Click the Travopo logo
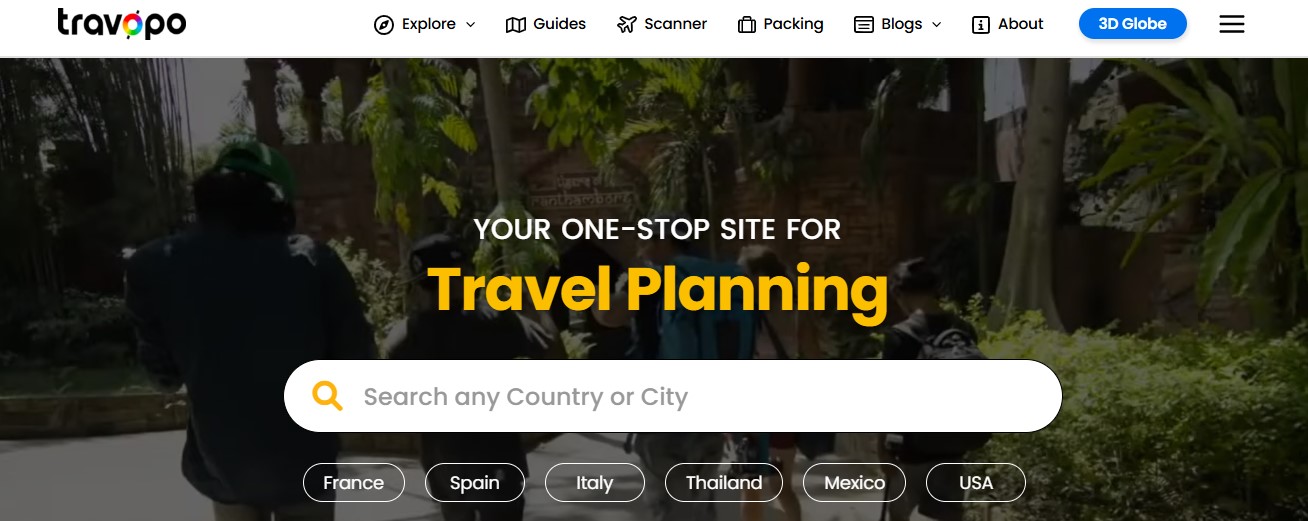 [121, 24]
